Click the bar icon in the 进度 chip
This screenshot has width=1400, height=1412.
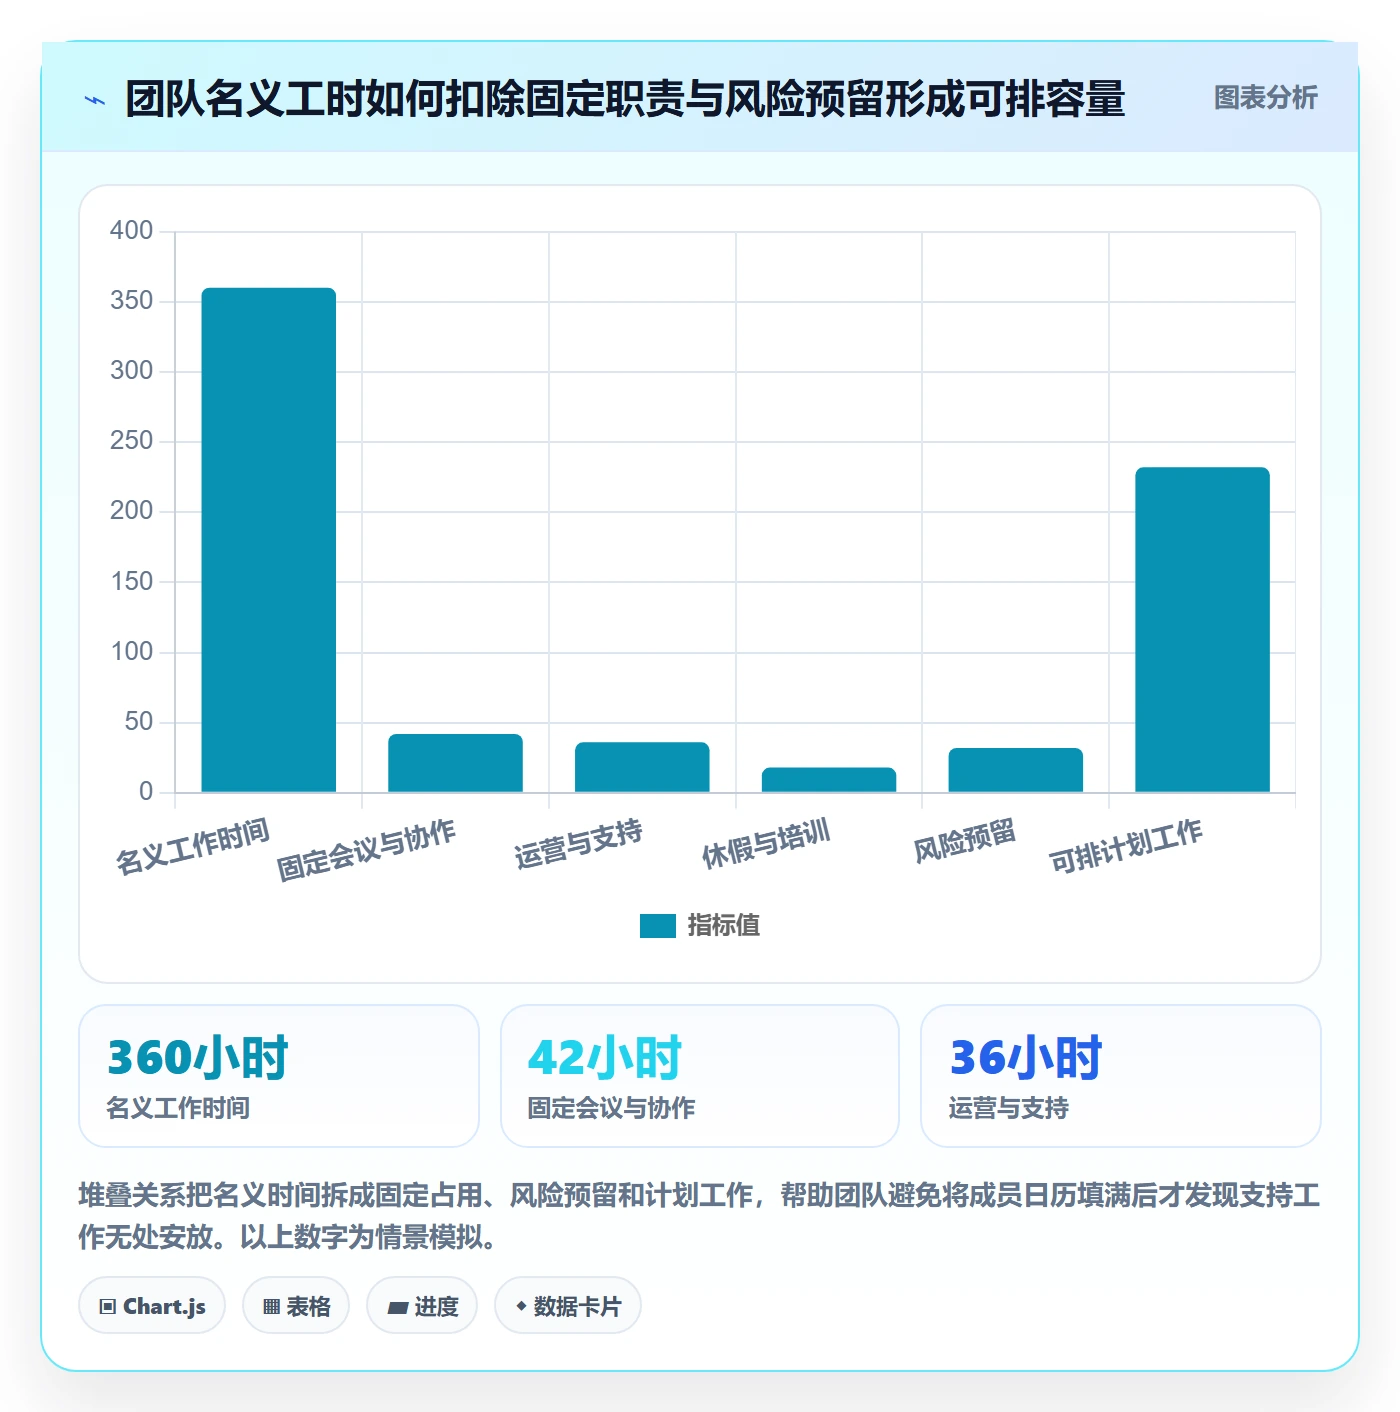[x=397, y=1307]
